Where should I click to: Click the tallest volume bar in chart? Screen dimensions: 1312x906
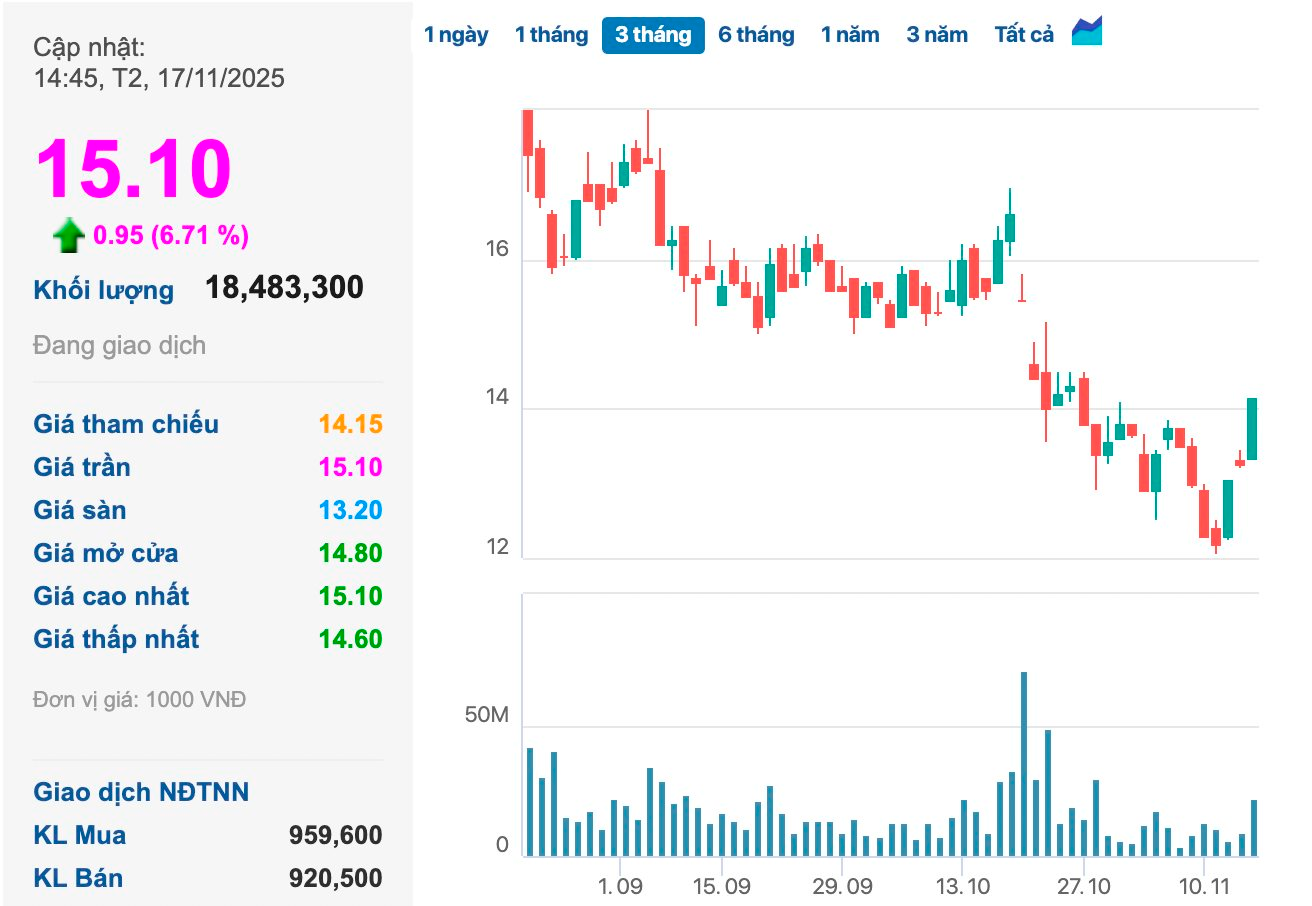pyautogui.click(x=1024, y=764)
